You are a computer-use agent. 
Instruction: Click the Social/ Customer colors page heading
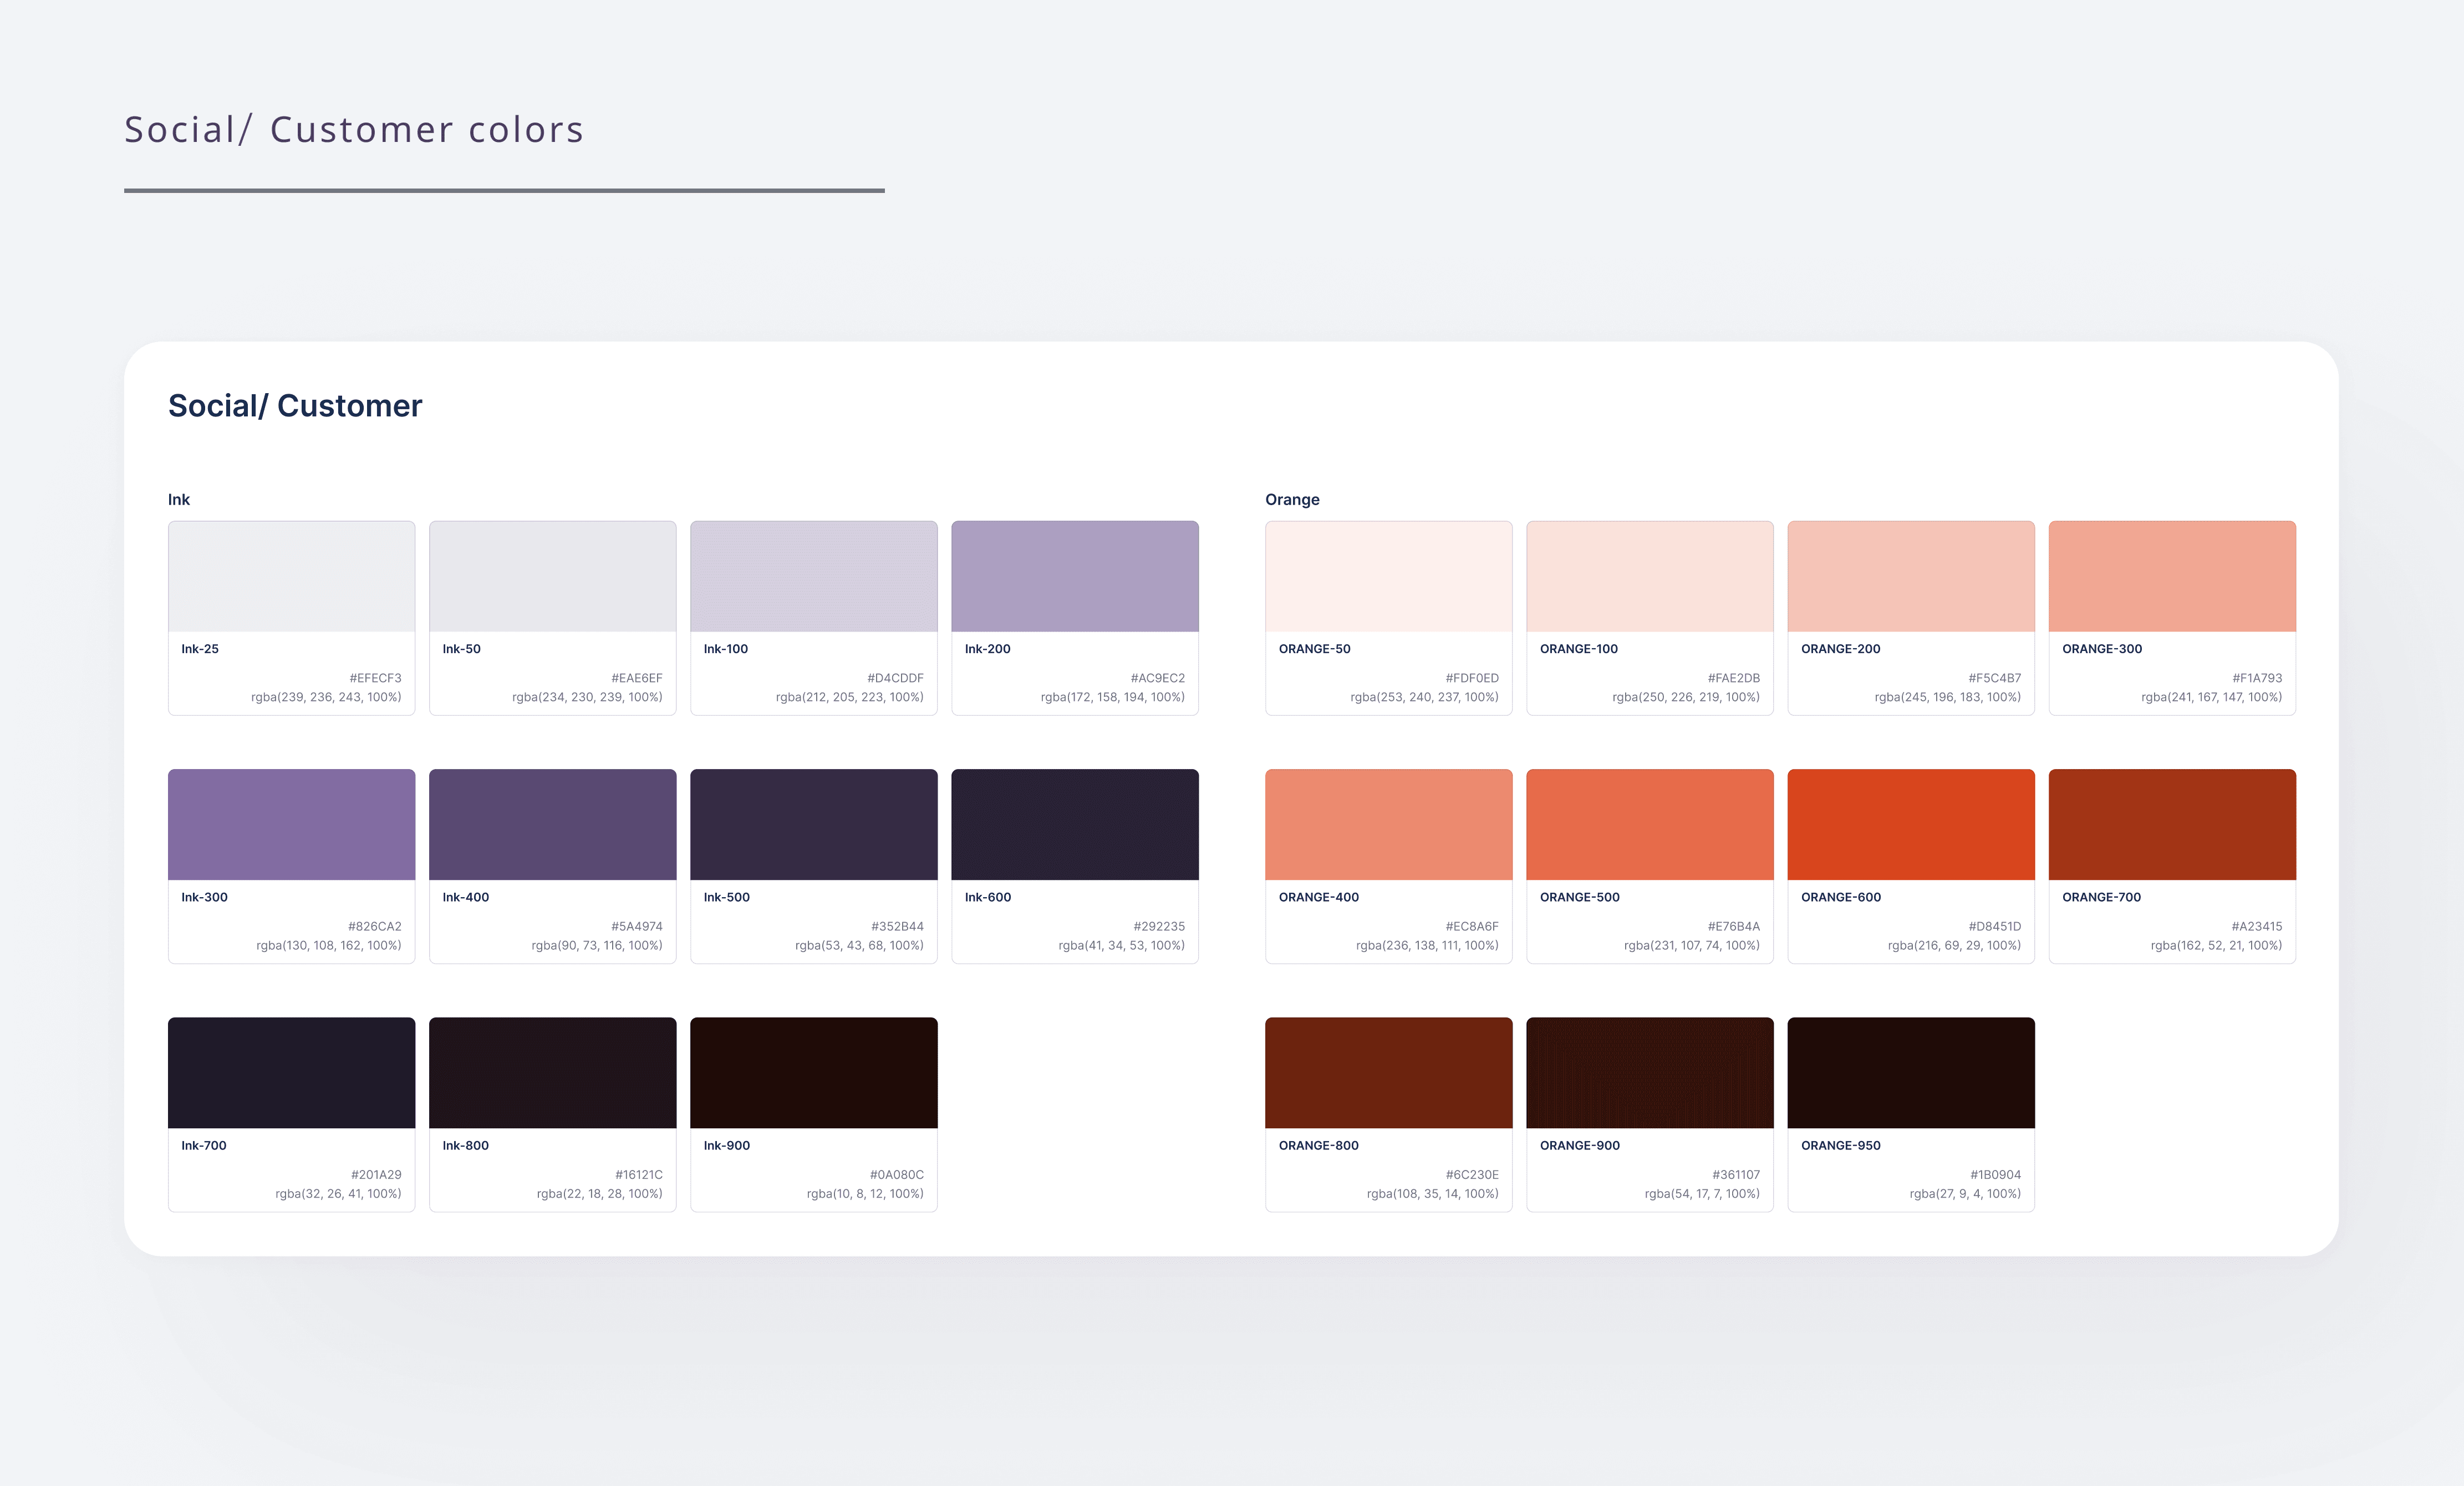[354, 128]
